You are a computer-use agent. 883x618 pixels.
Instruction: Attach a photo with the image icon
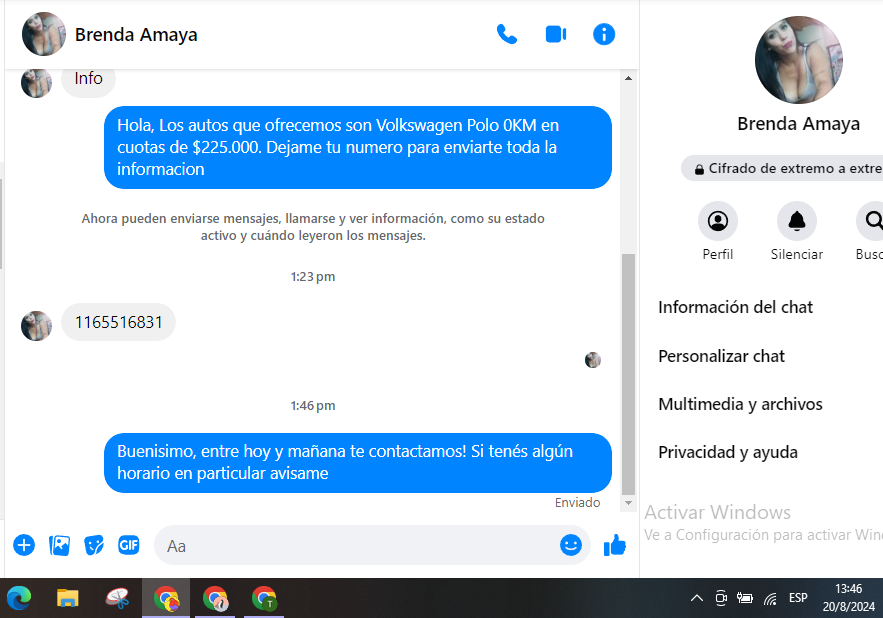click(59, 545)
